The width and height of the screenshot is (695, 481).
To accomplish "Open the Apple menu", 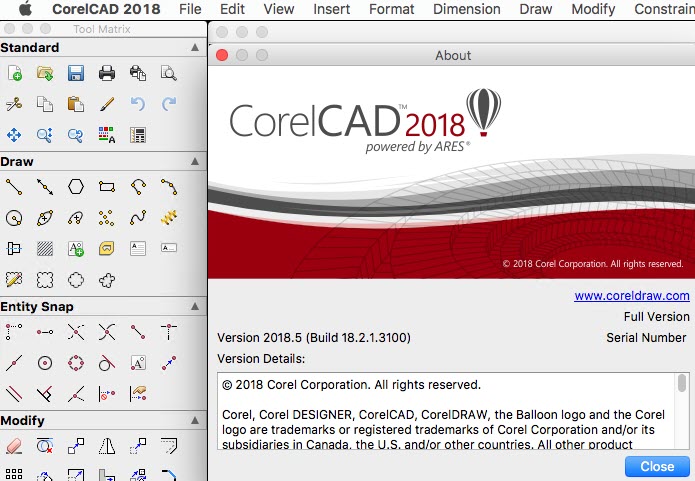I will (x=26, y=8).
